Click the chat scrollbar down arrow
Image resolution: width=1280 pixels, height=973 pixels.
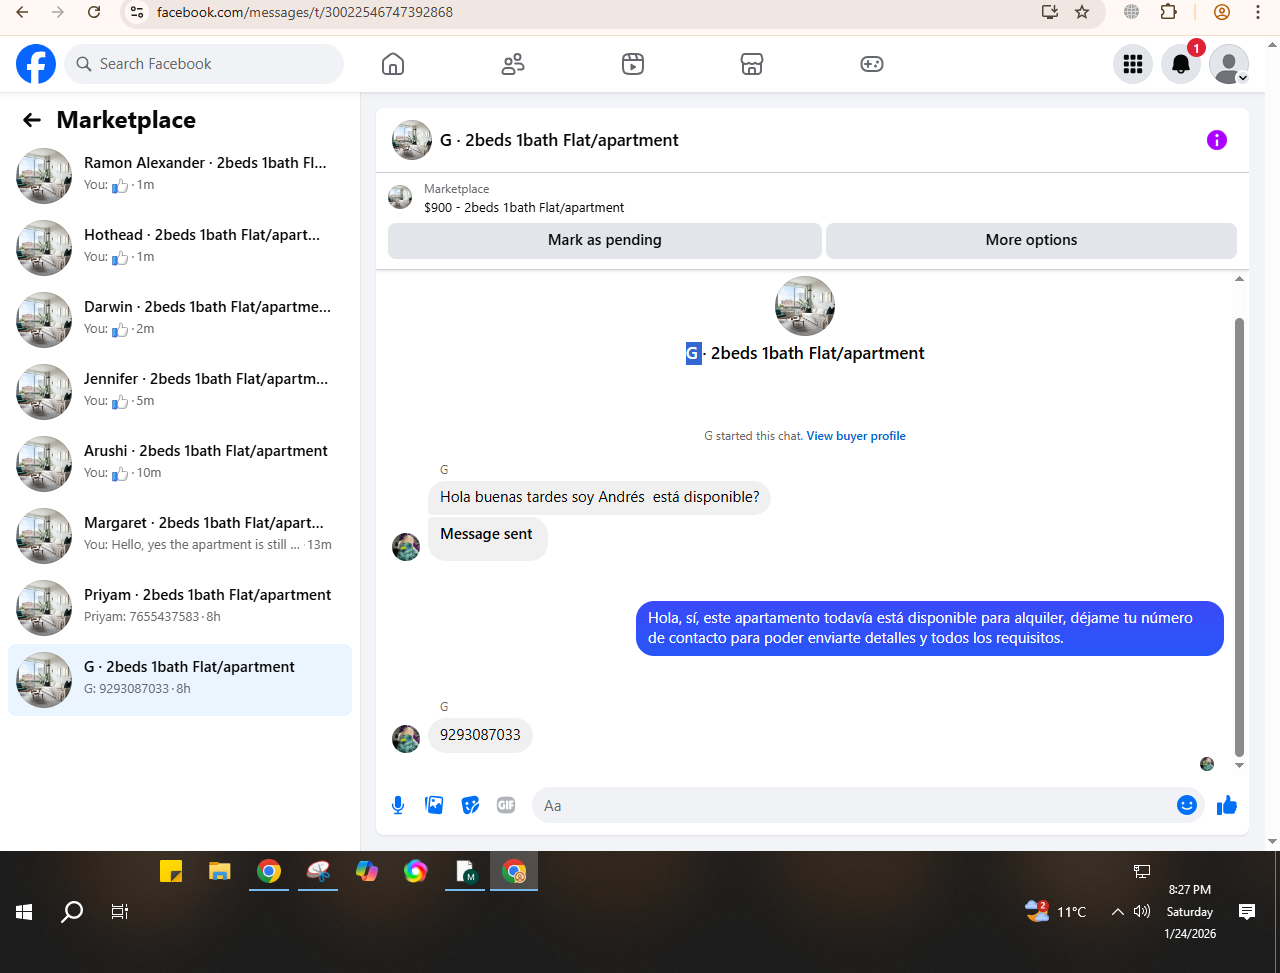tap(1240, 766)
